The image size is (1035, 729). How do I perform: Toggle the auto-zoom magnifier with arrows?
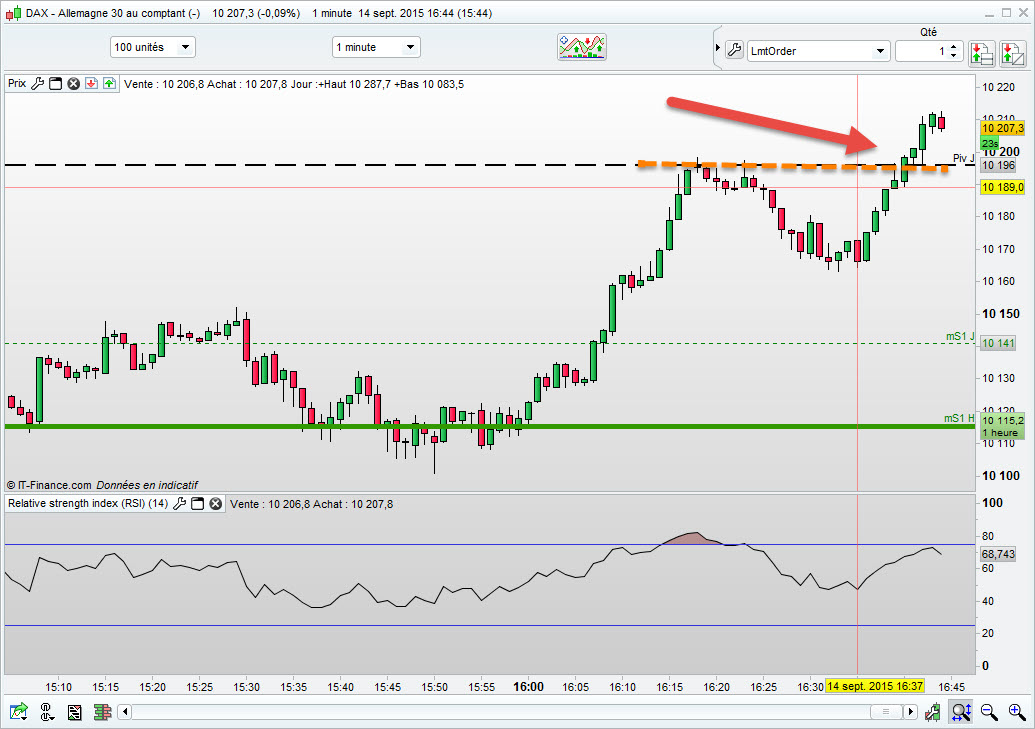tap(961, 712)
